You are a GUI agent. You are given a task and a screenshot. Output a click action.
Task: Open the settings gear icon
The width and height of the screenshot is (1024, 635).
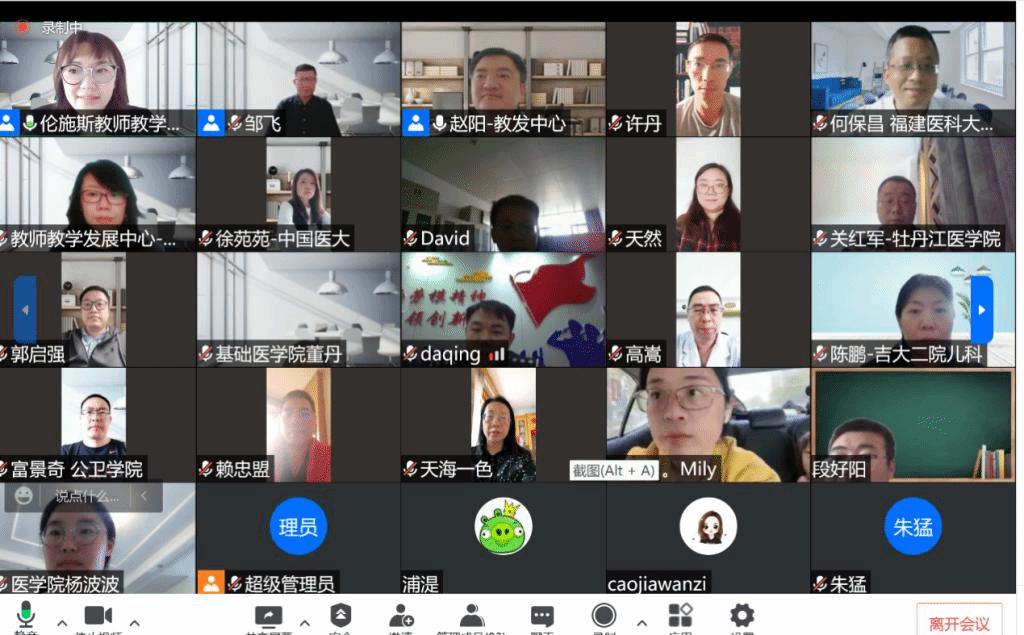pyautogui.click(x=741, y=616)
